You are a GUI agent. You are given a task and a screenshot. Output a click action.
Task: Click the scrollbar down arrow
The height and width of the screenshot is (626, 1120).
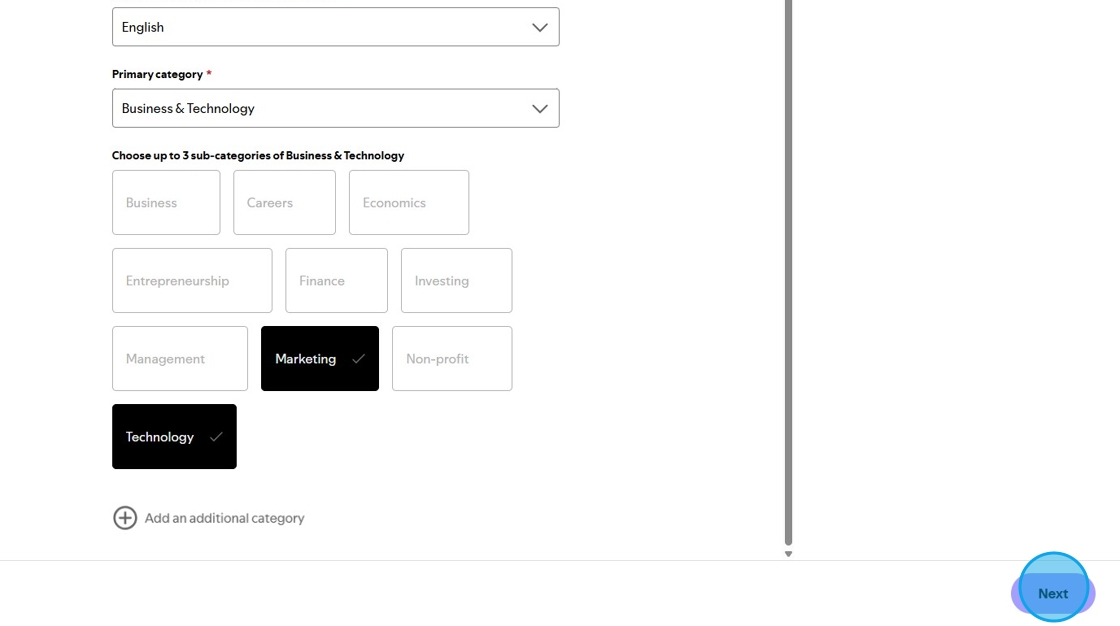coord(789,554)
